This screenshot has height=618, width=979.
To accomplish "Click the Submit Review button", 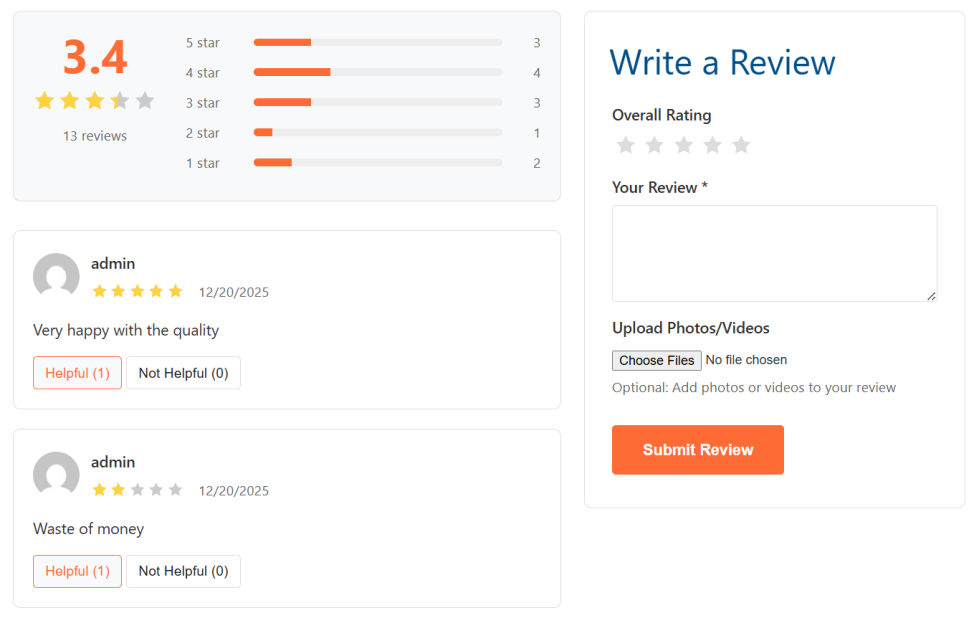I will pos(698,450).
